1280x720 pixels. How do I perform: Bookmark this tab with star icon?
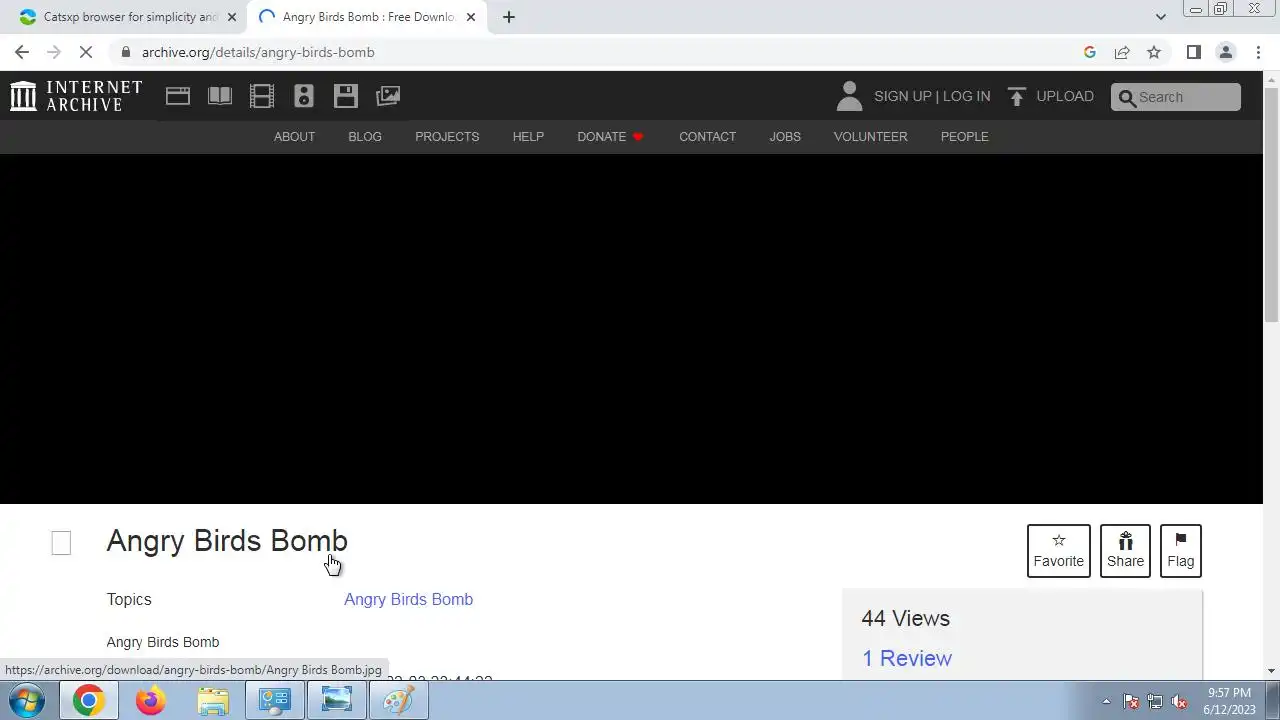coord(1154,52)
